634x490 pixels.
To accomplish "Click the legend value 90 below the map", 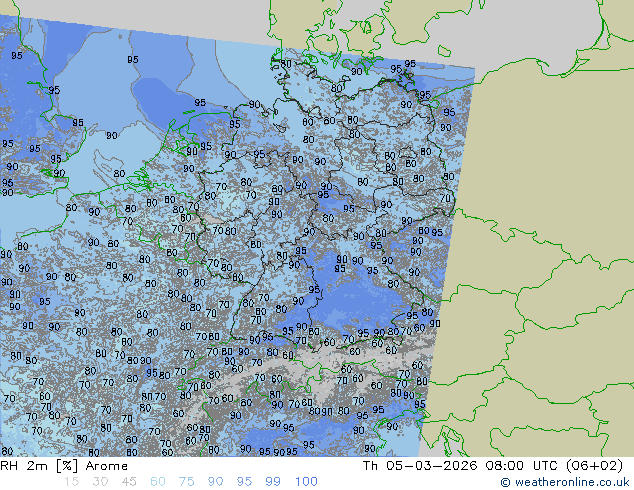I will pyautogui.click(x=215, y=482).
